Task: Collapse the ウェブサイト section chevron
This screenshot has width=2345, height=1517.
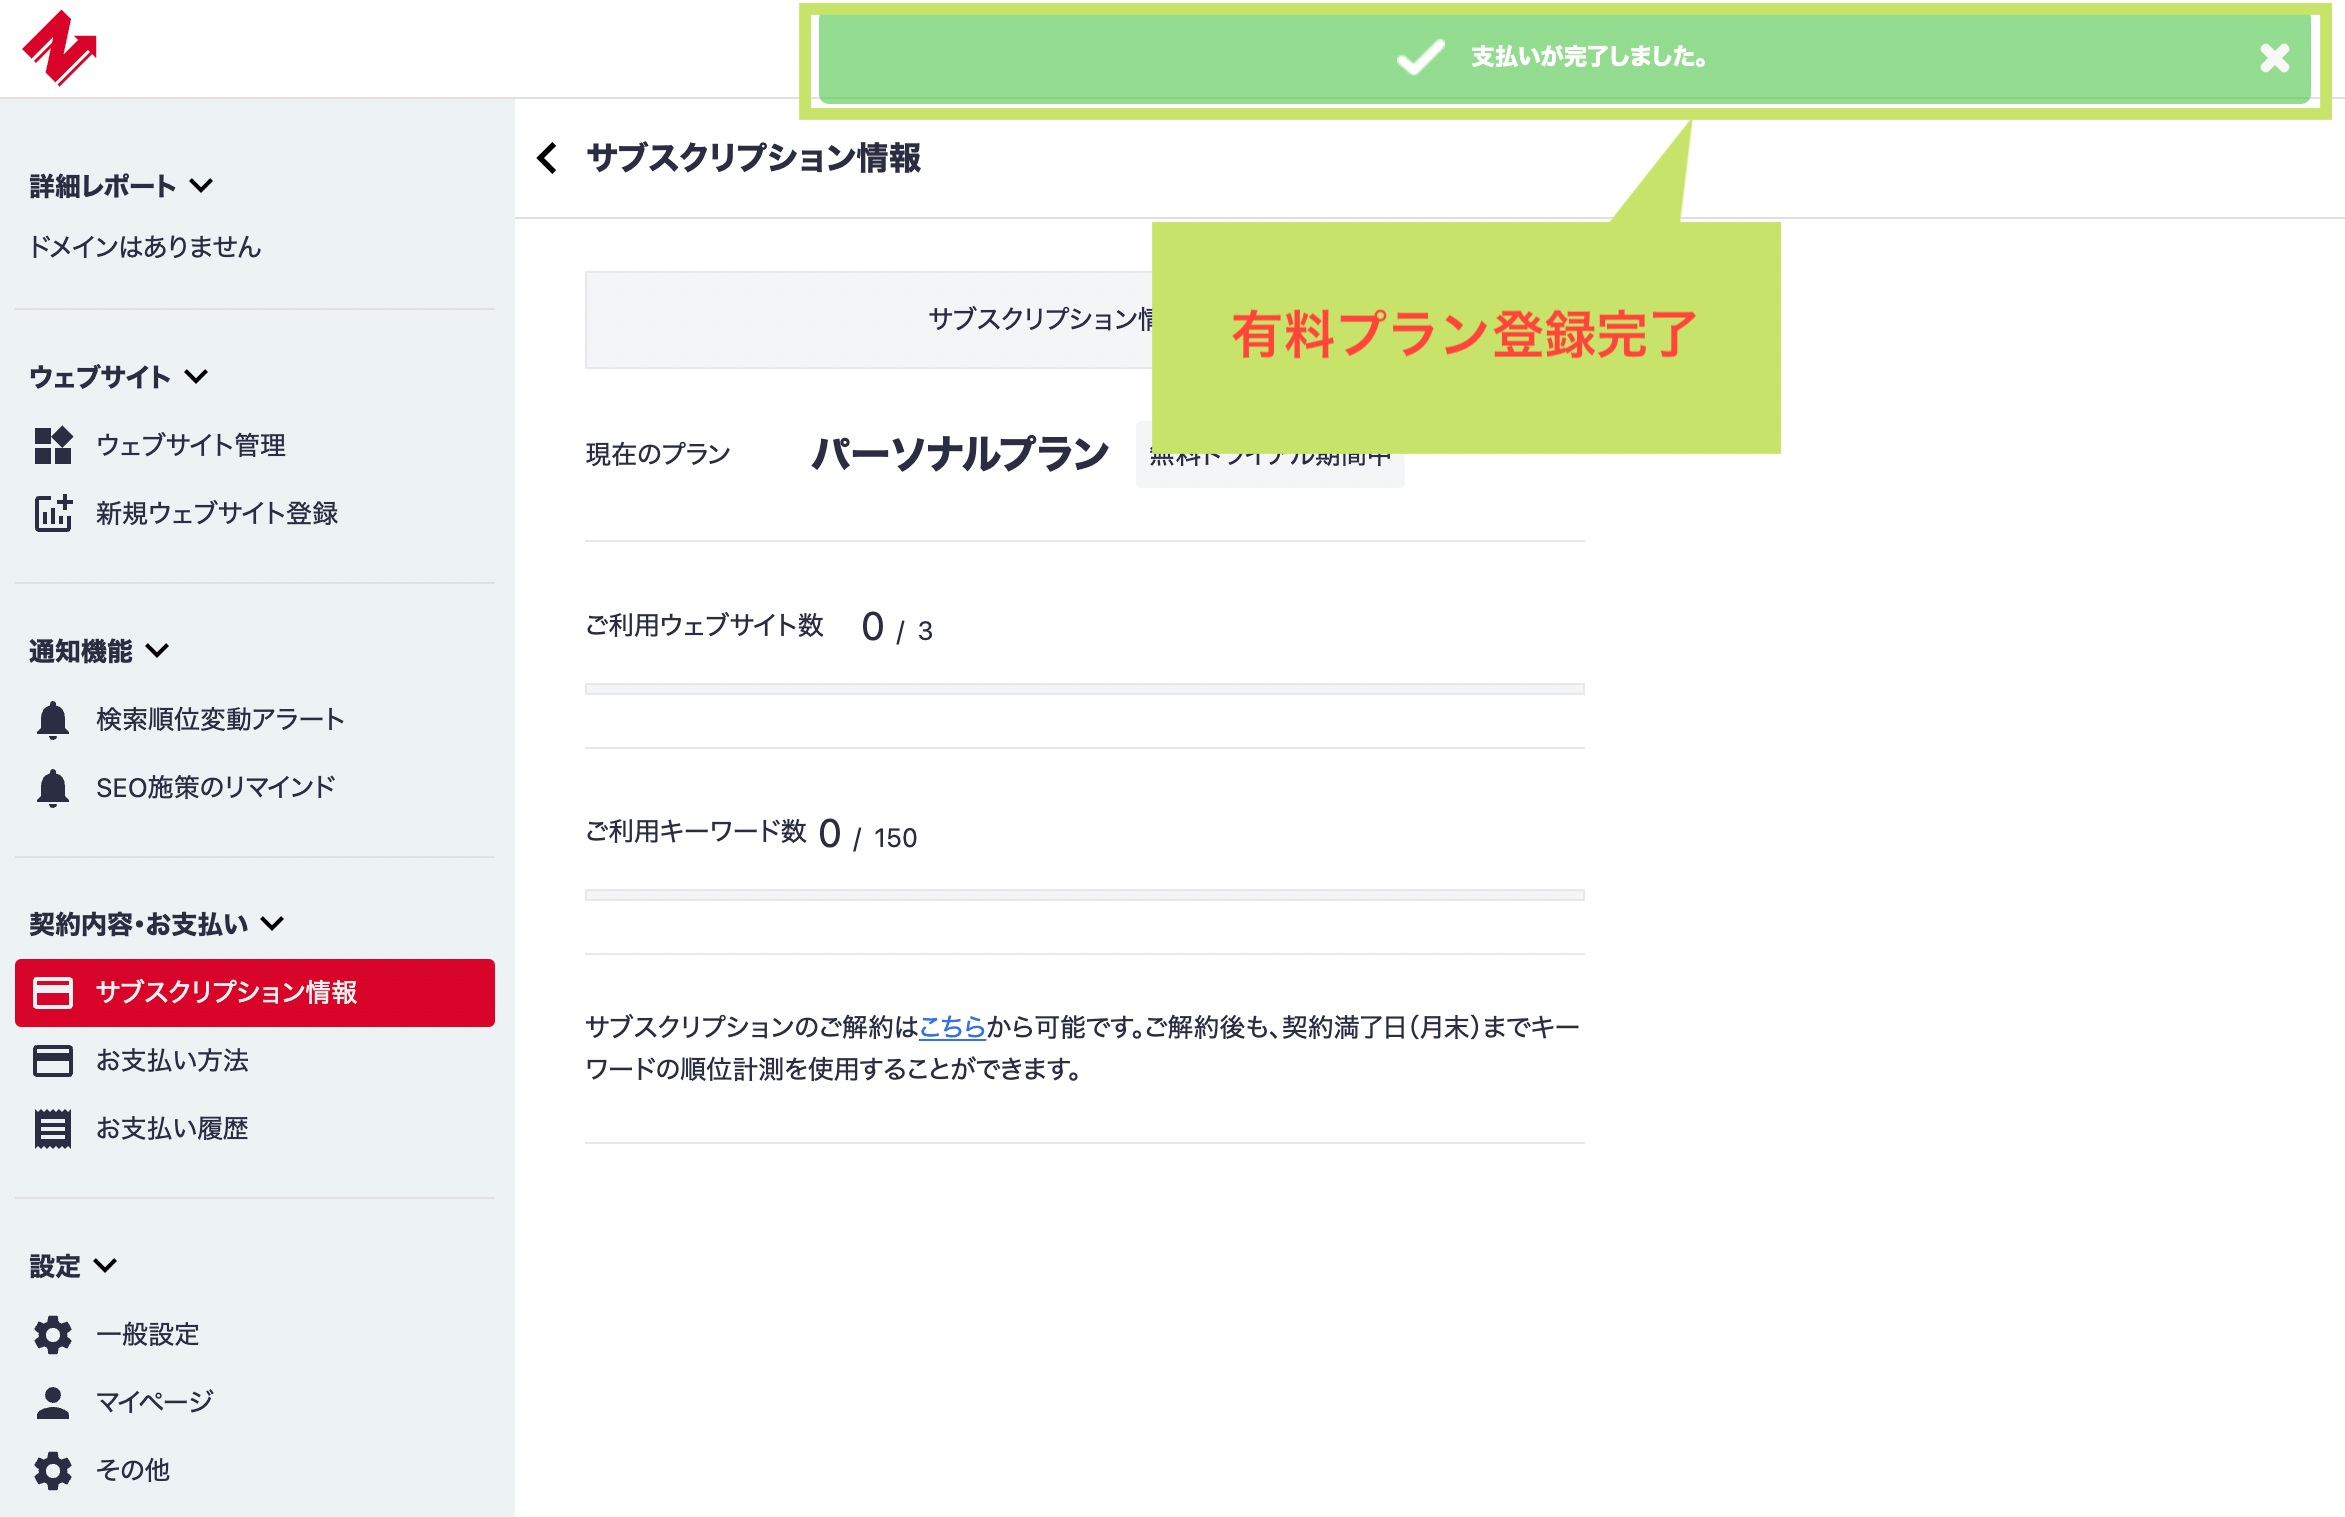Action: (196, 377)
